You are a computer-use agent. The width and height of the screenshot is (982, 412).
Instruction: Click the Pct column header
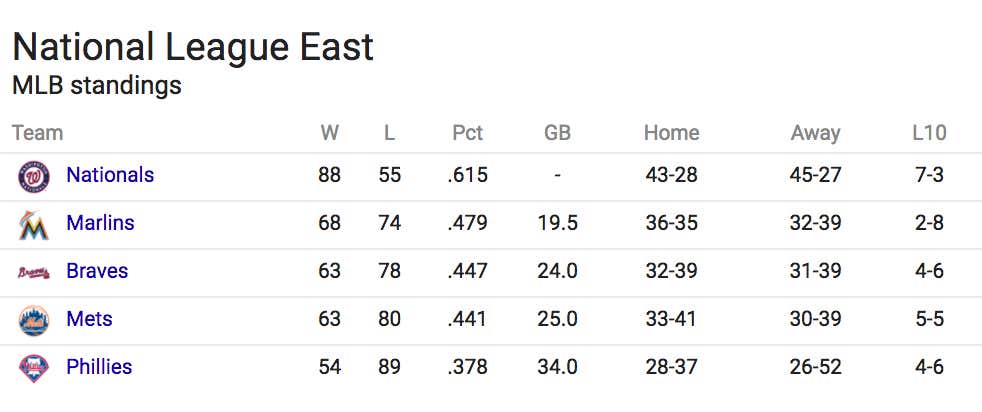click(x=468, y=133)
